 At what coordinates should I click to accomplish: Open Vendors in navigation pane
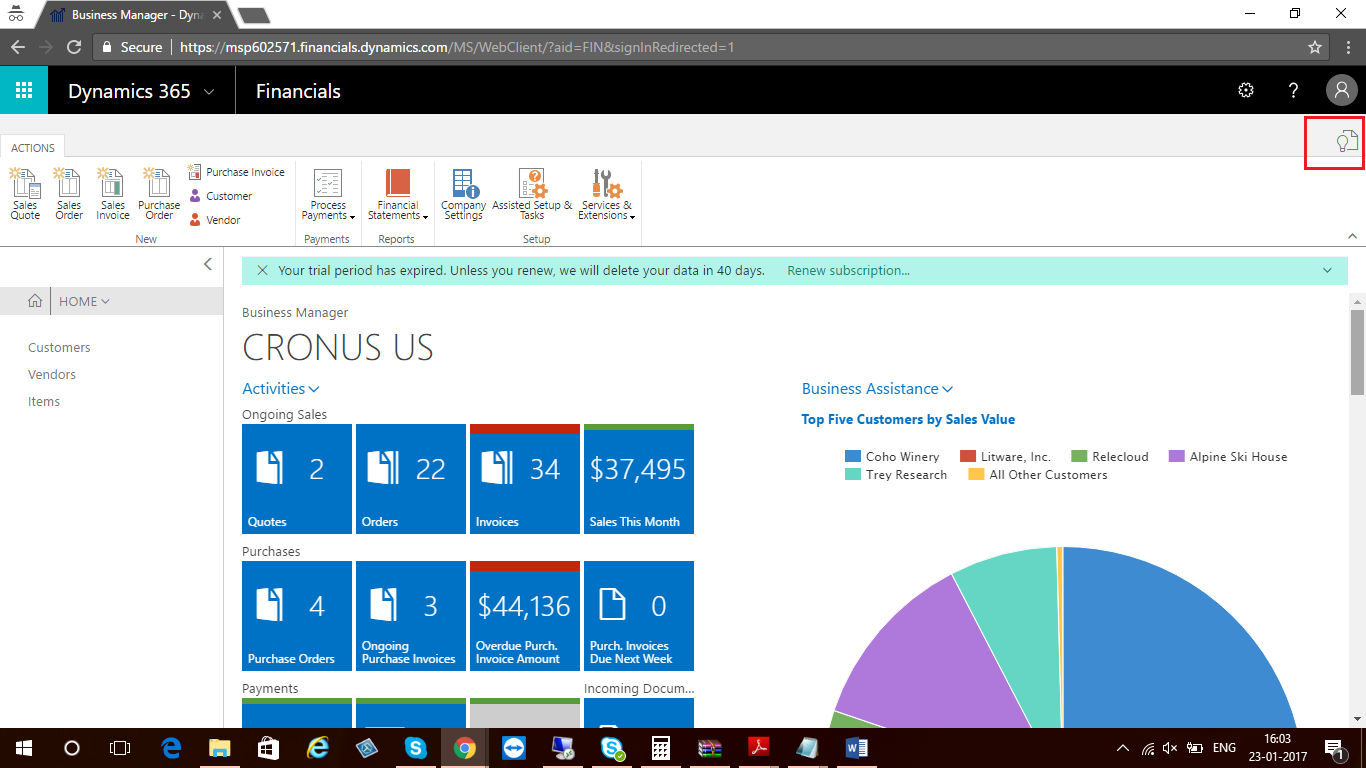pyautogui.click(x=52, y=374)
